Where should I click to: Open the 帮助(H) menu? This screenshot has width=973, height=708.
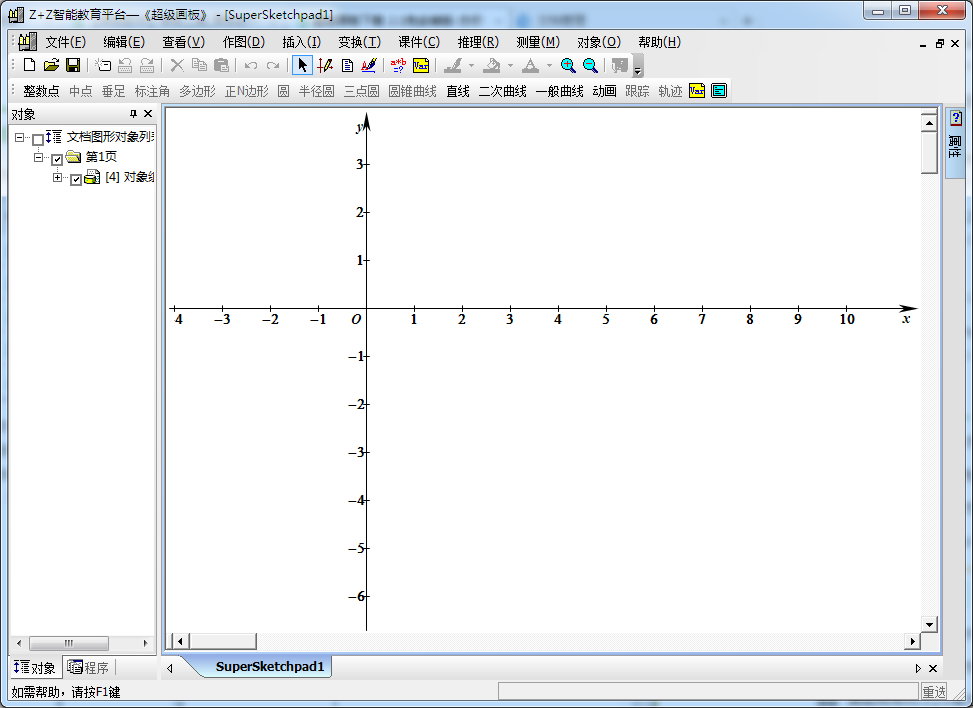pos(660,42)
